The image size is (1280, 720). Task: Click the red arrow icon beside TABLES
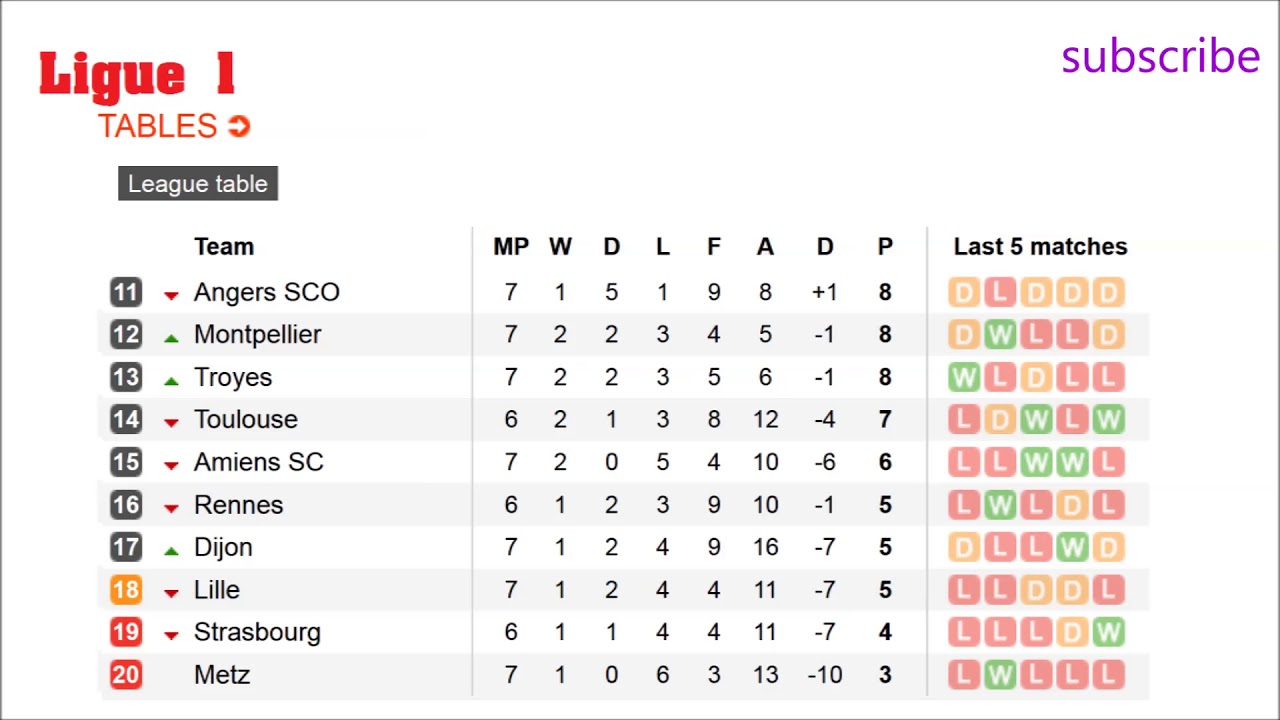click(239, 126)
